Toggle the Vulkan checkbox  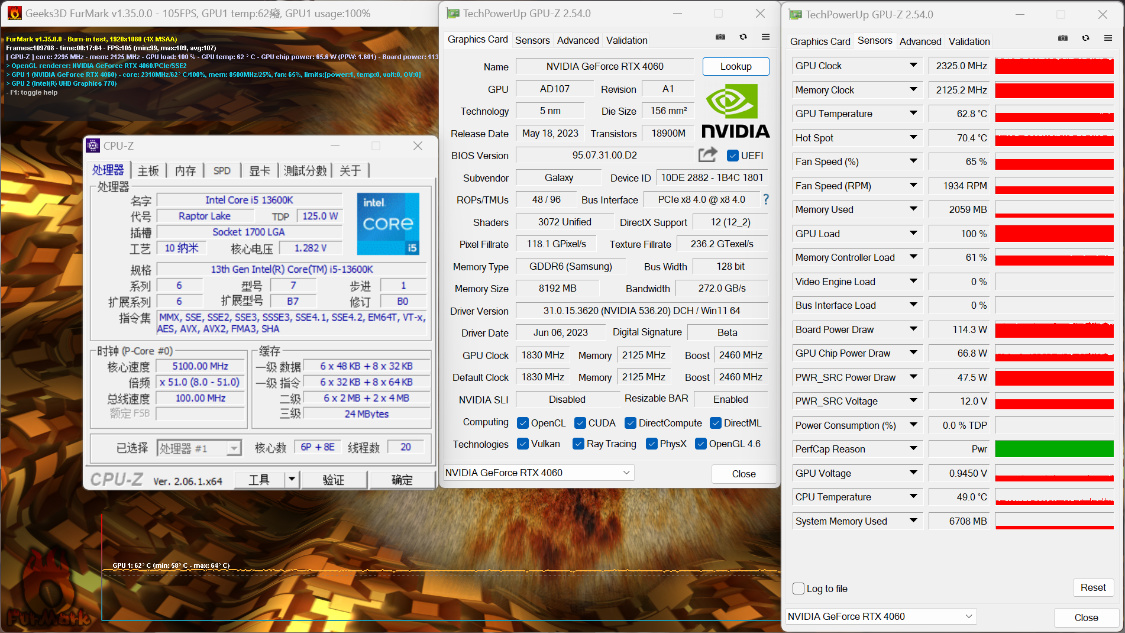pyautogui.click(x=523, y=444)
